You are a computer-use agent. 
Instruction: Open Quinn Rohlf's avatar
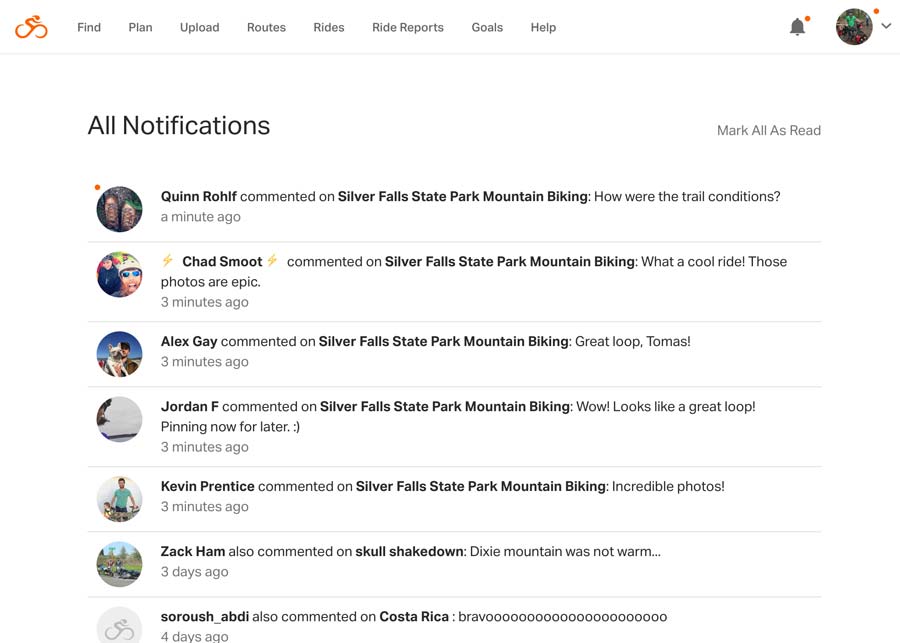click(x=119, y=209)
